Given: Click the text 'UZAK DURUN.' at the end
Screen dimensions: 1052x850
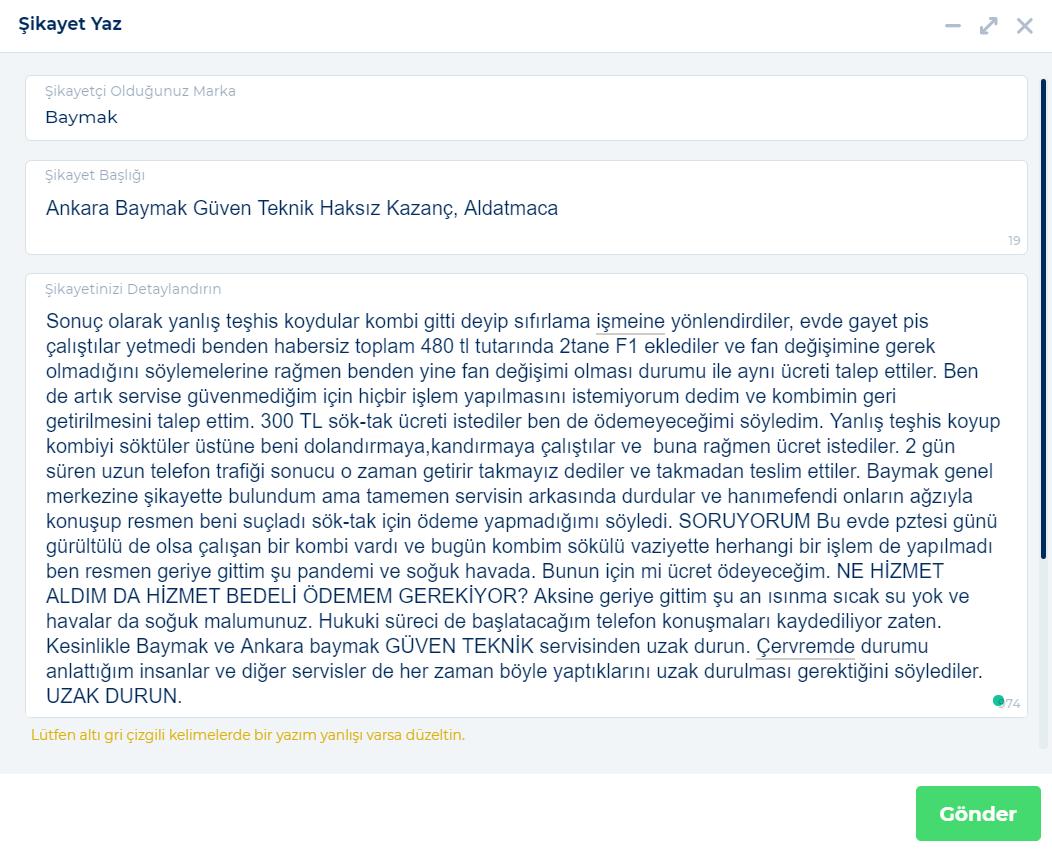Looking at the screenshot, I should (x=114, y=696).
